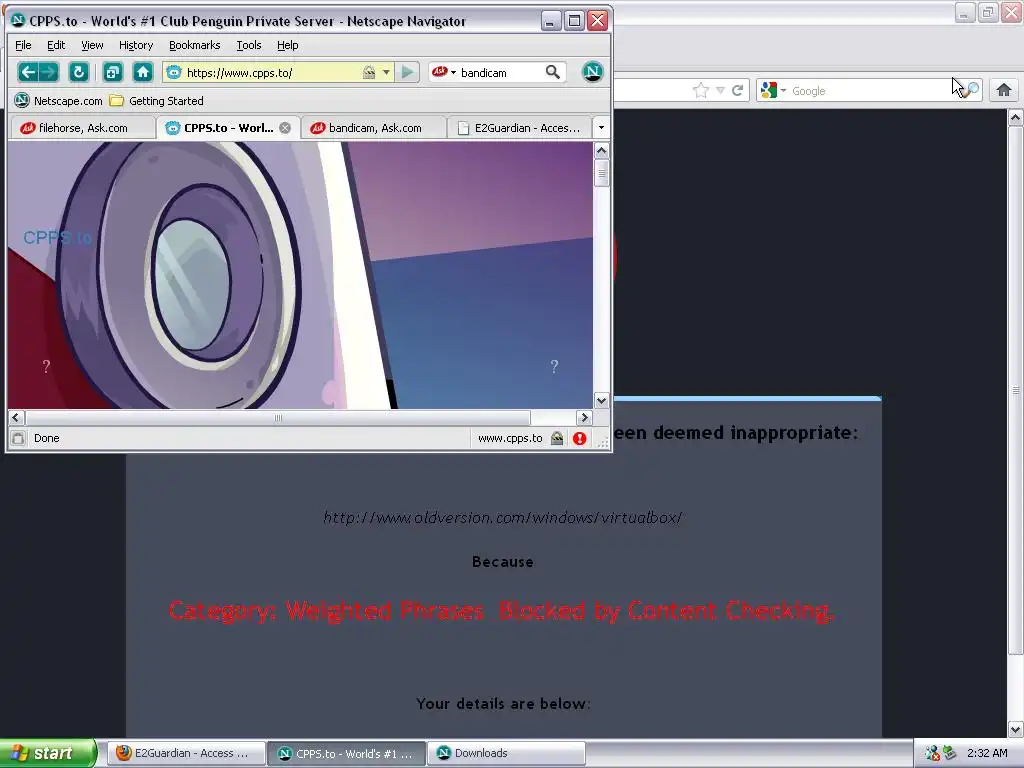Viewport: 1024px width, 768px height.
Task: Click the padlock security icon in URL bar
Action: coord(369,72)
